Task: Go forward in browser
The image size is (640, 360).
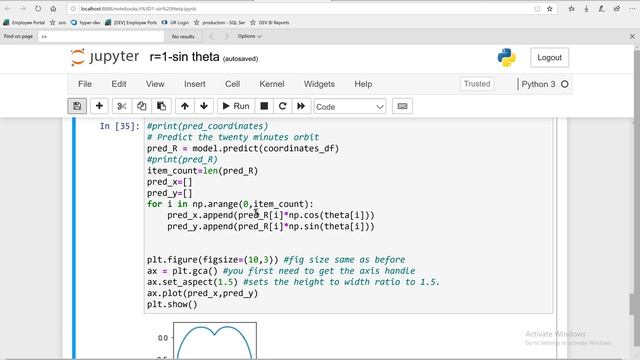Action: (x=23, y=9)
